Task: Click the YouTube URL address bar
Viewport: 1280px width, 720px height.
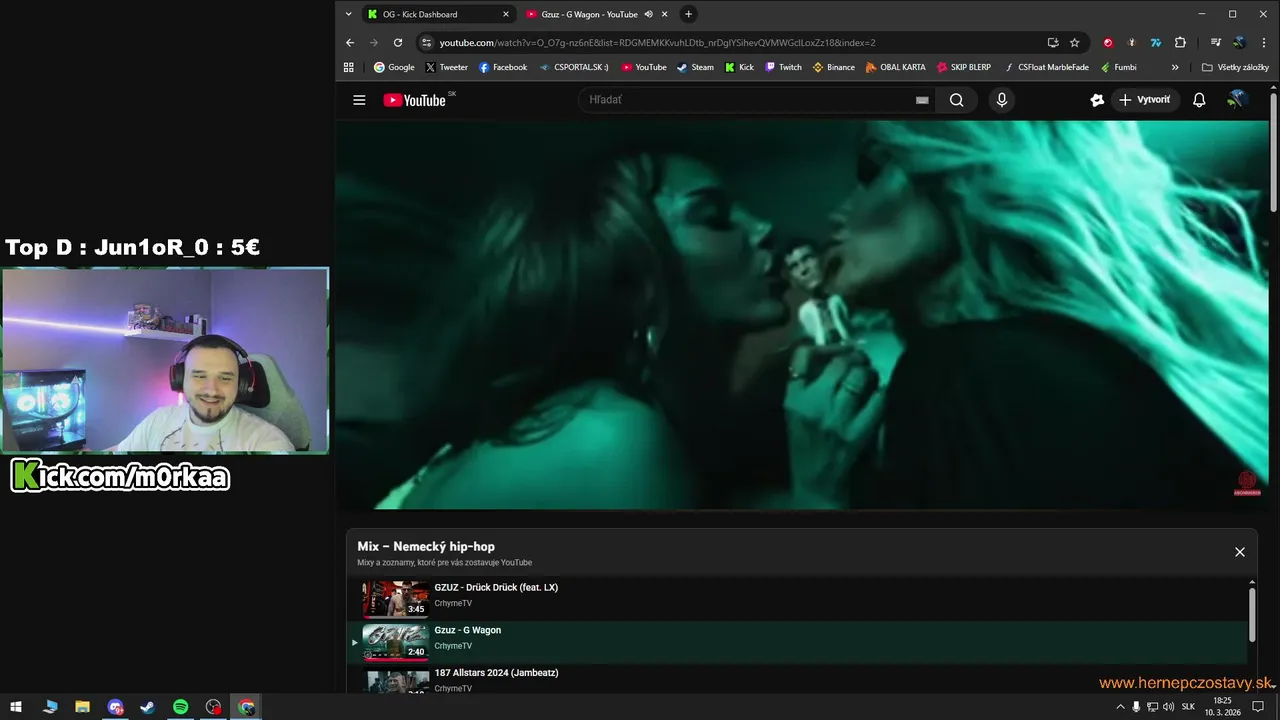Action: coord(740,42)
